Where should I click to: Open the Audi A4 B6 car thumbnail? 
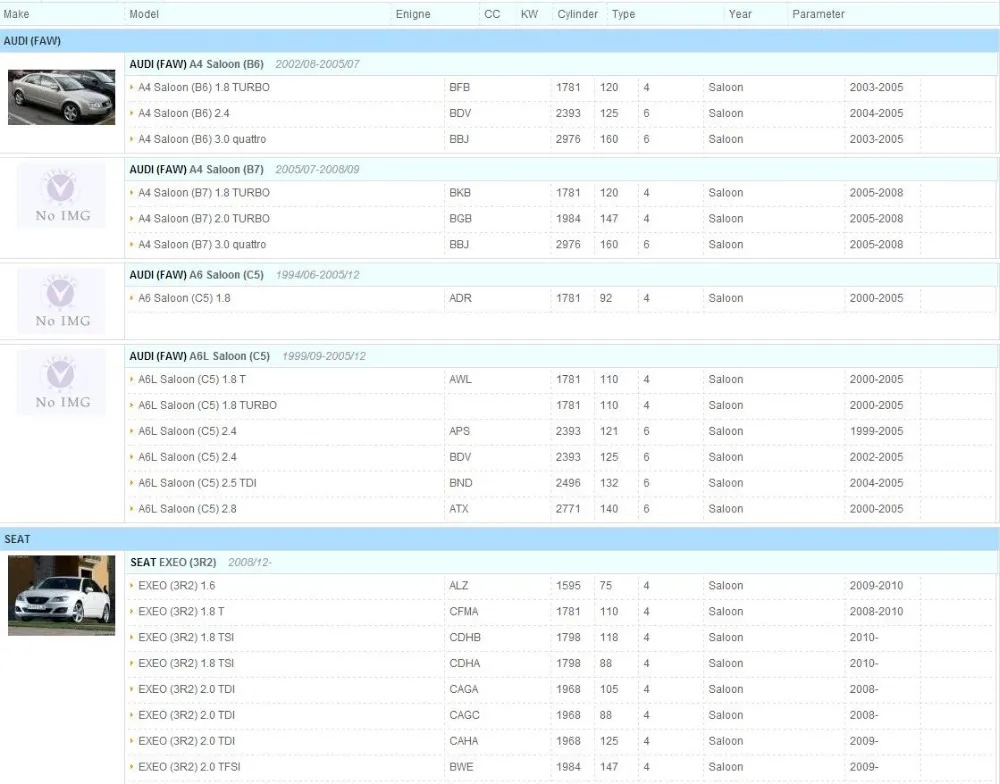tap(61, 97)
